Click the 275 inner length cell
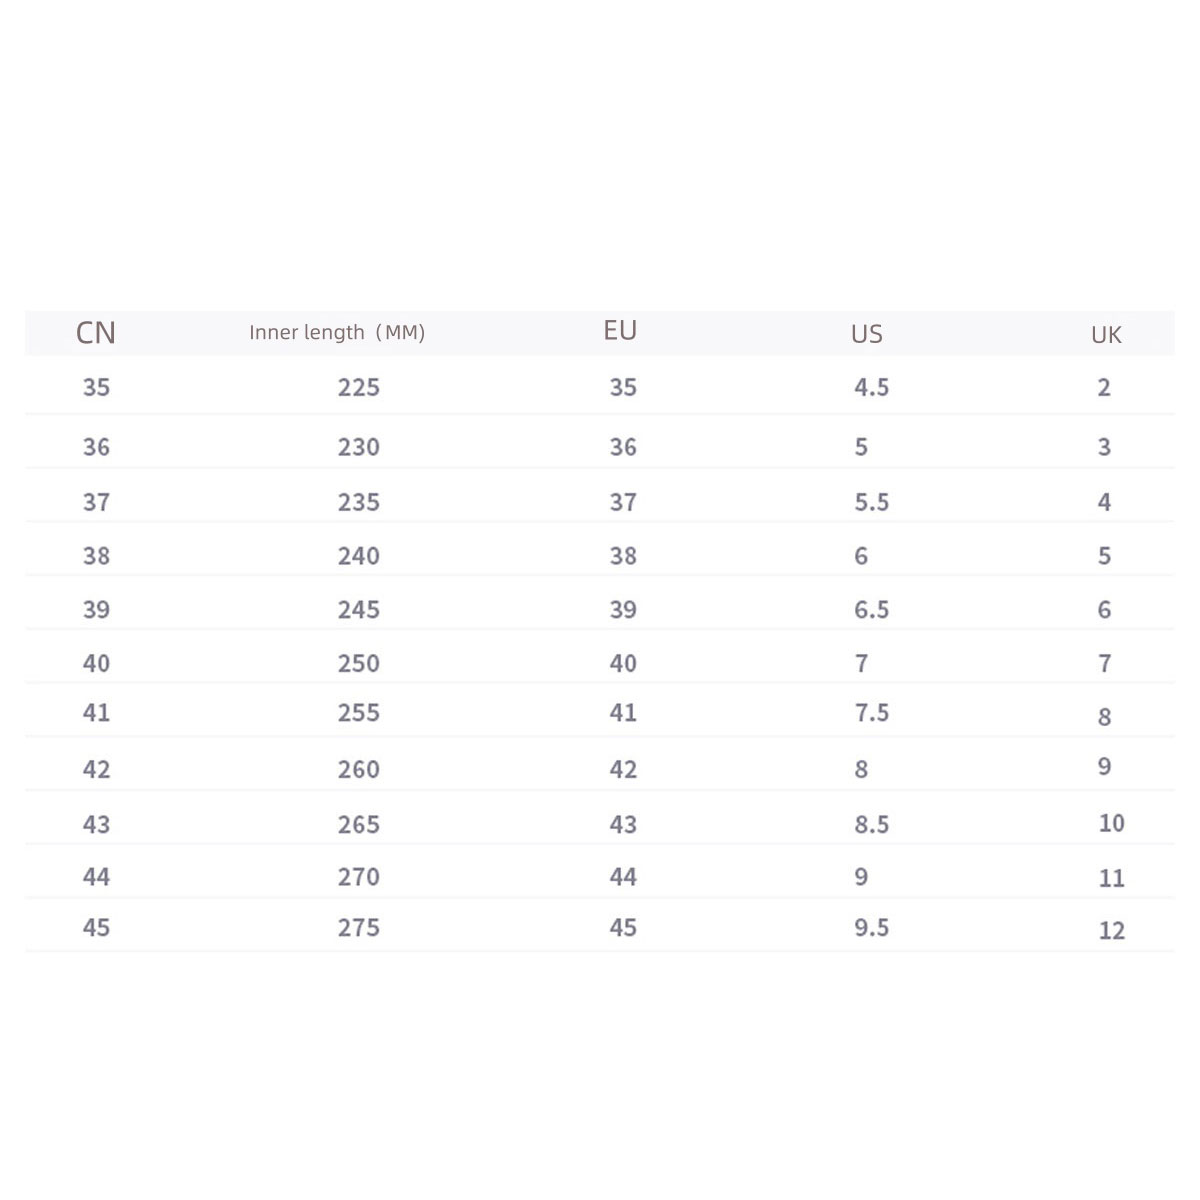Image resolution: width=1200 pixels, height=1200 pixels. point(358,928)
